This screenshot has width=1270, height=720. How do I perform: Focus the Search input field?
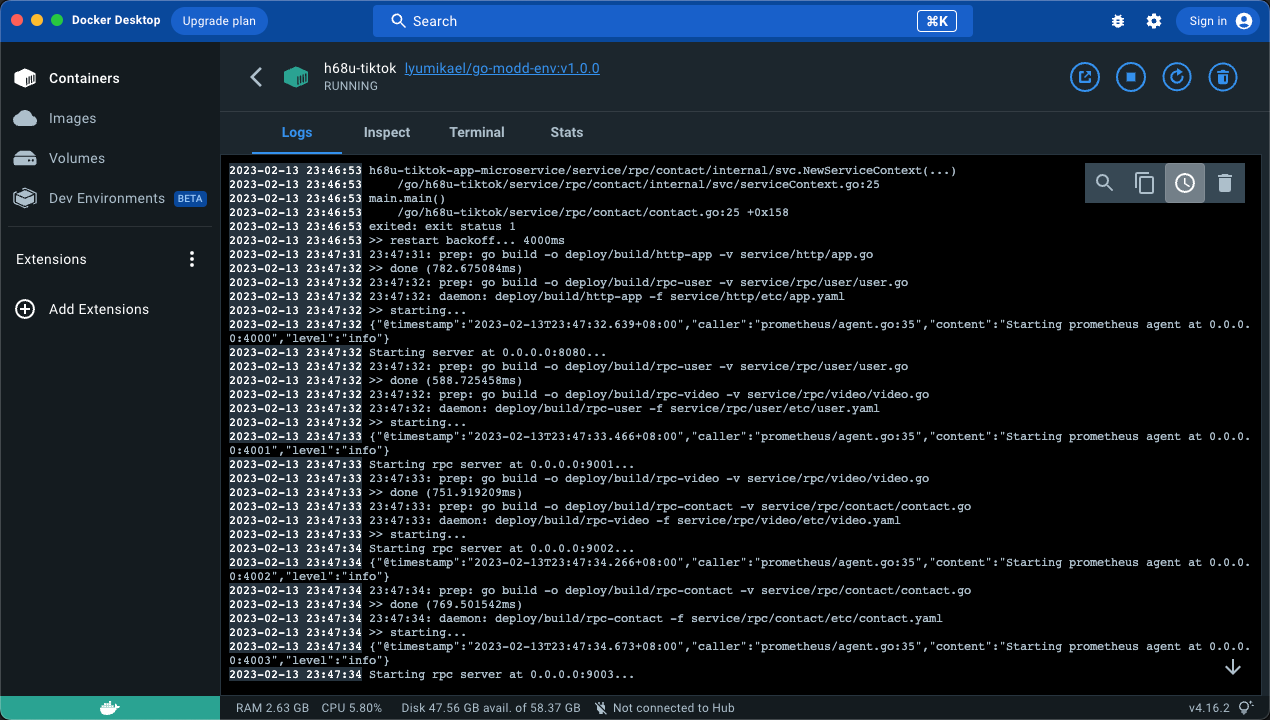(673, 21)
